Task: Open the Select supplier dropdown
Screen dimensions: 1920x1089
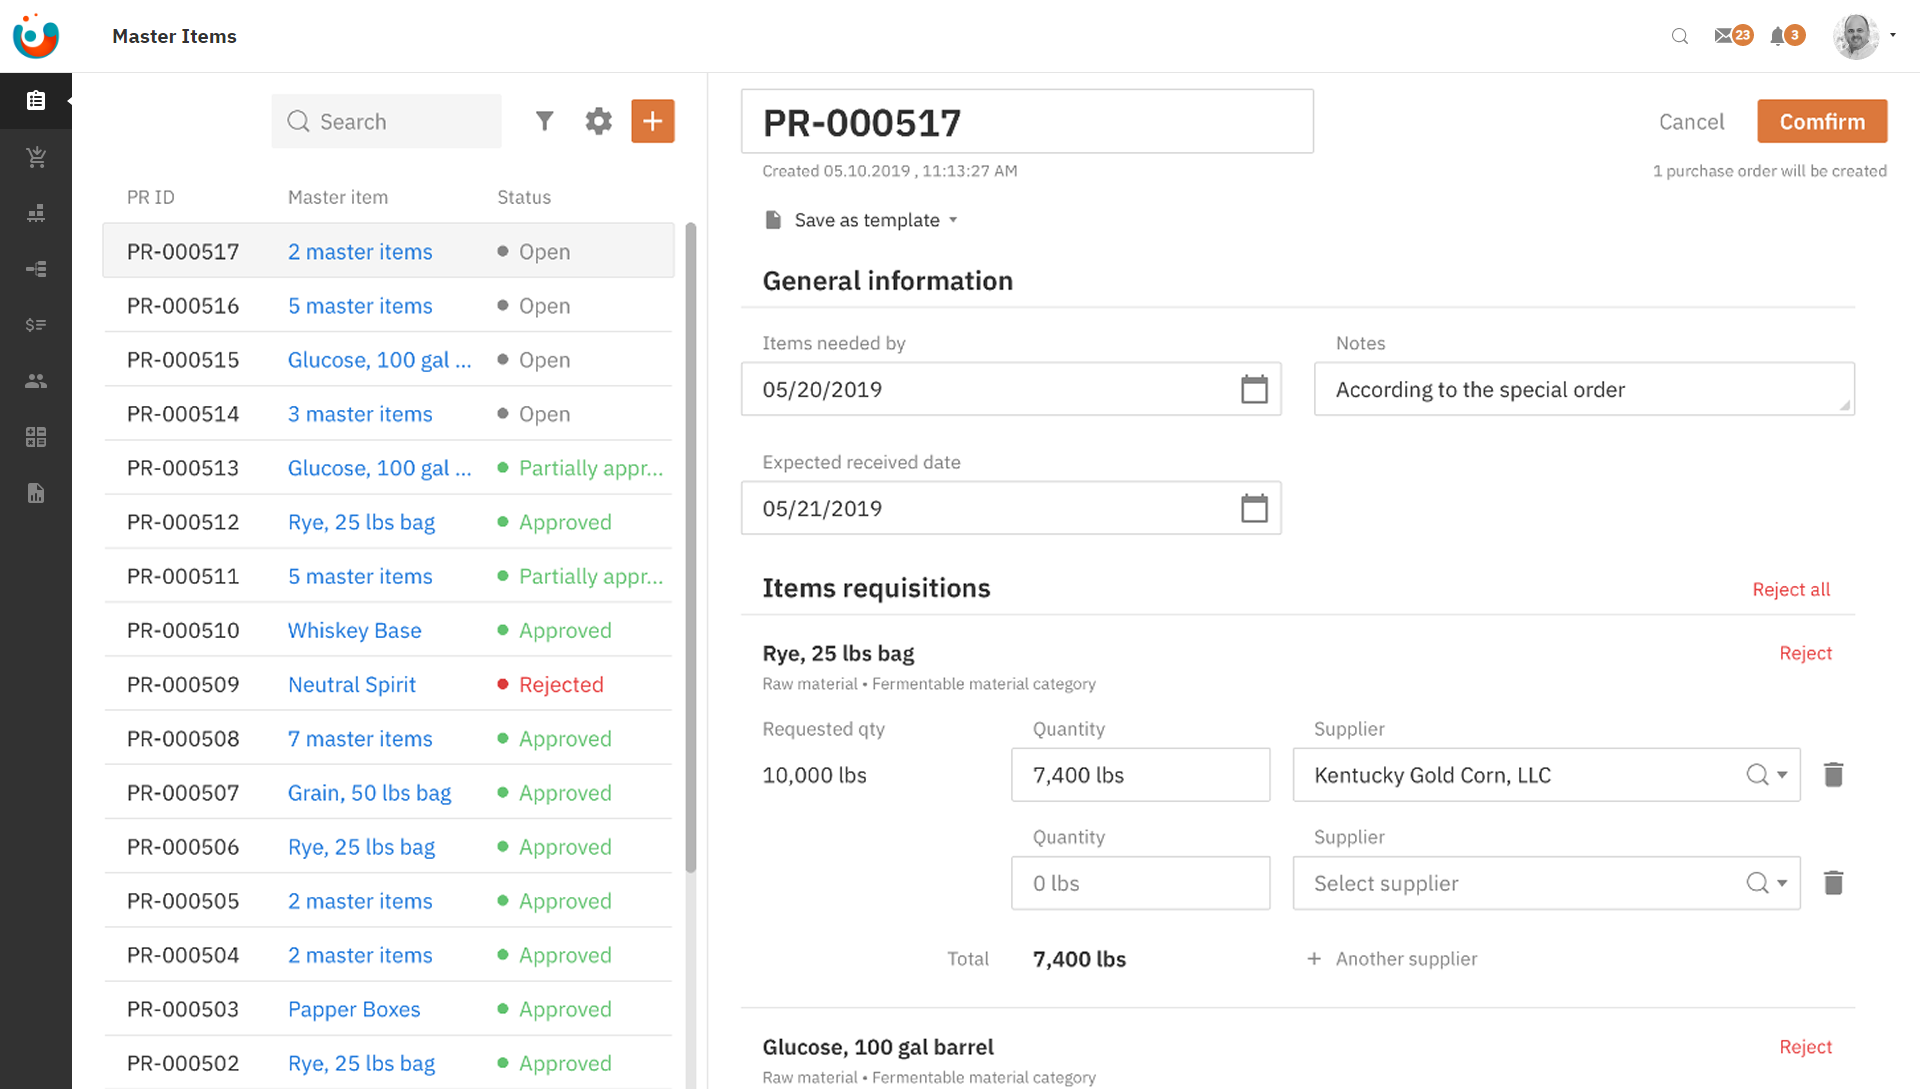Action: coord(1782,883)
